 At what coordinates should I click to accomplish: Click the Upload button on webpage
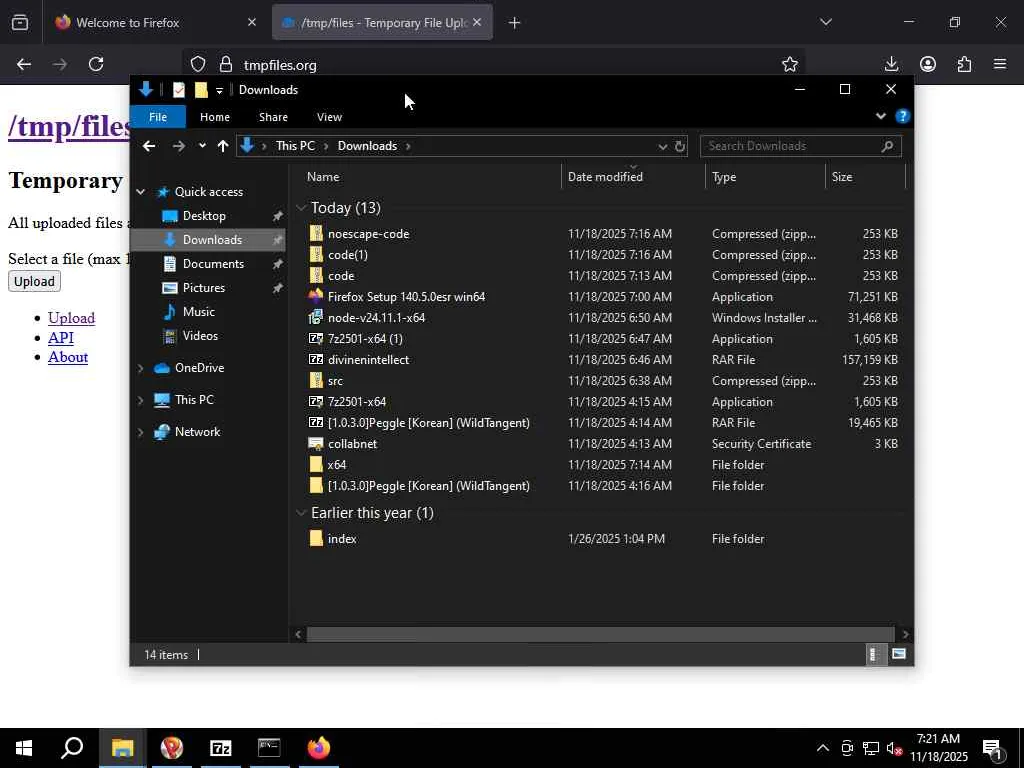click(x=34, y=281)
